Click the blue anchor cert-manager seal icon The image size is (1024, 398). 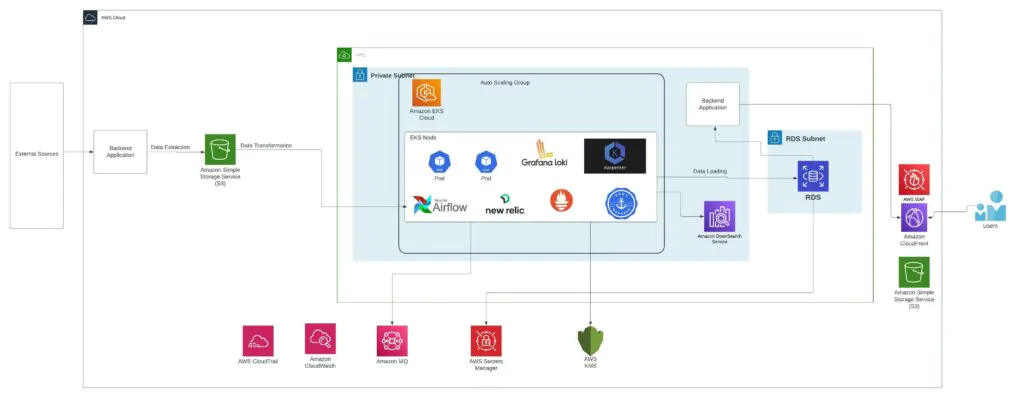621,203
